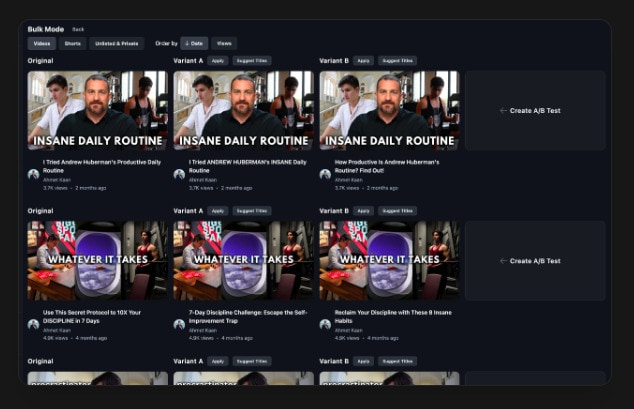Click Suggest Titles for first row Variant B
This screenshot has height=409, width=634.
pos(397,61)
